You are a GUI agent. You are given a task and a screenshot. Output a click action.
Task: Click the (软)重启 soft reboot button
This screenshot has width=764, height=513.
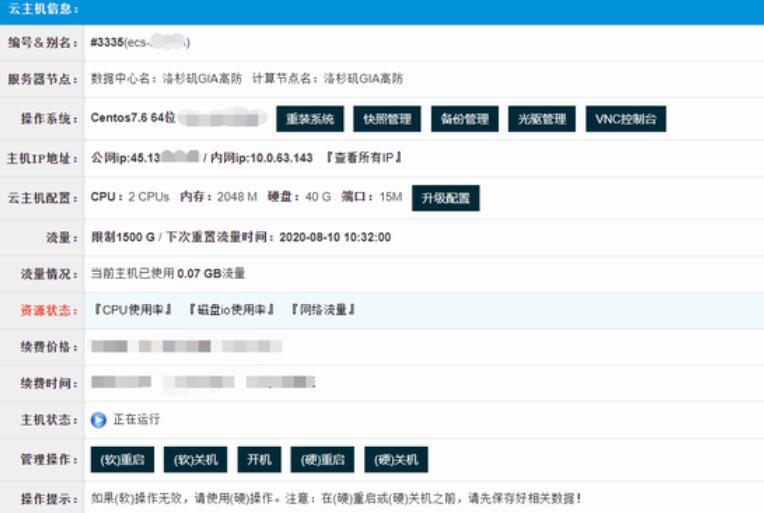pos(122,459)
